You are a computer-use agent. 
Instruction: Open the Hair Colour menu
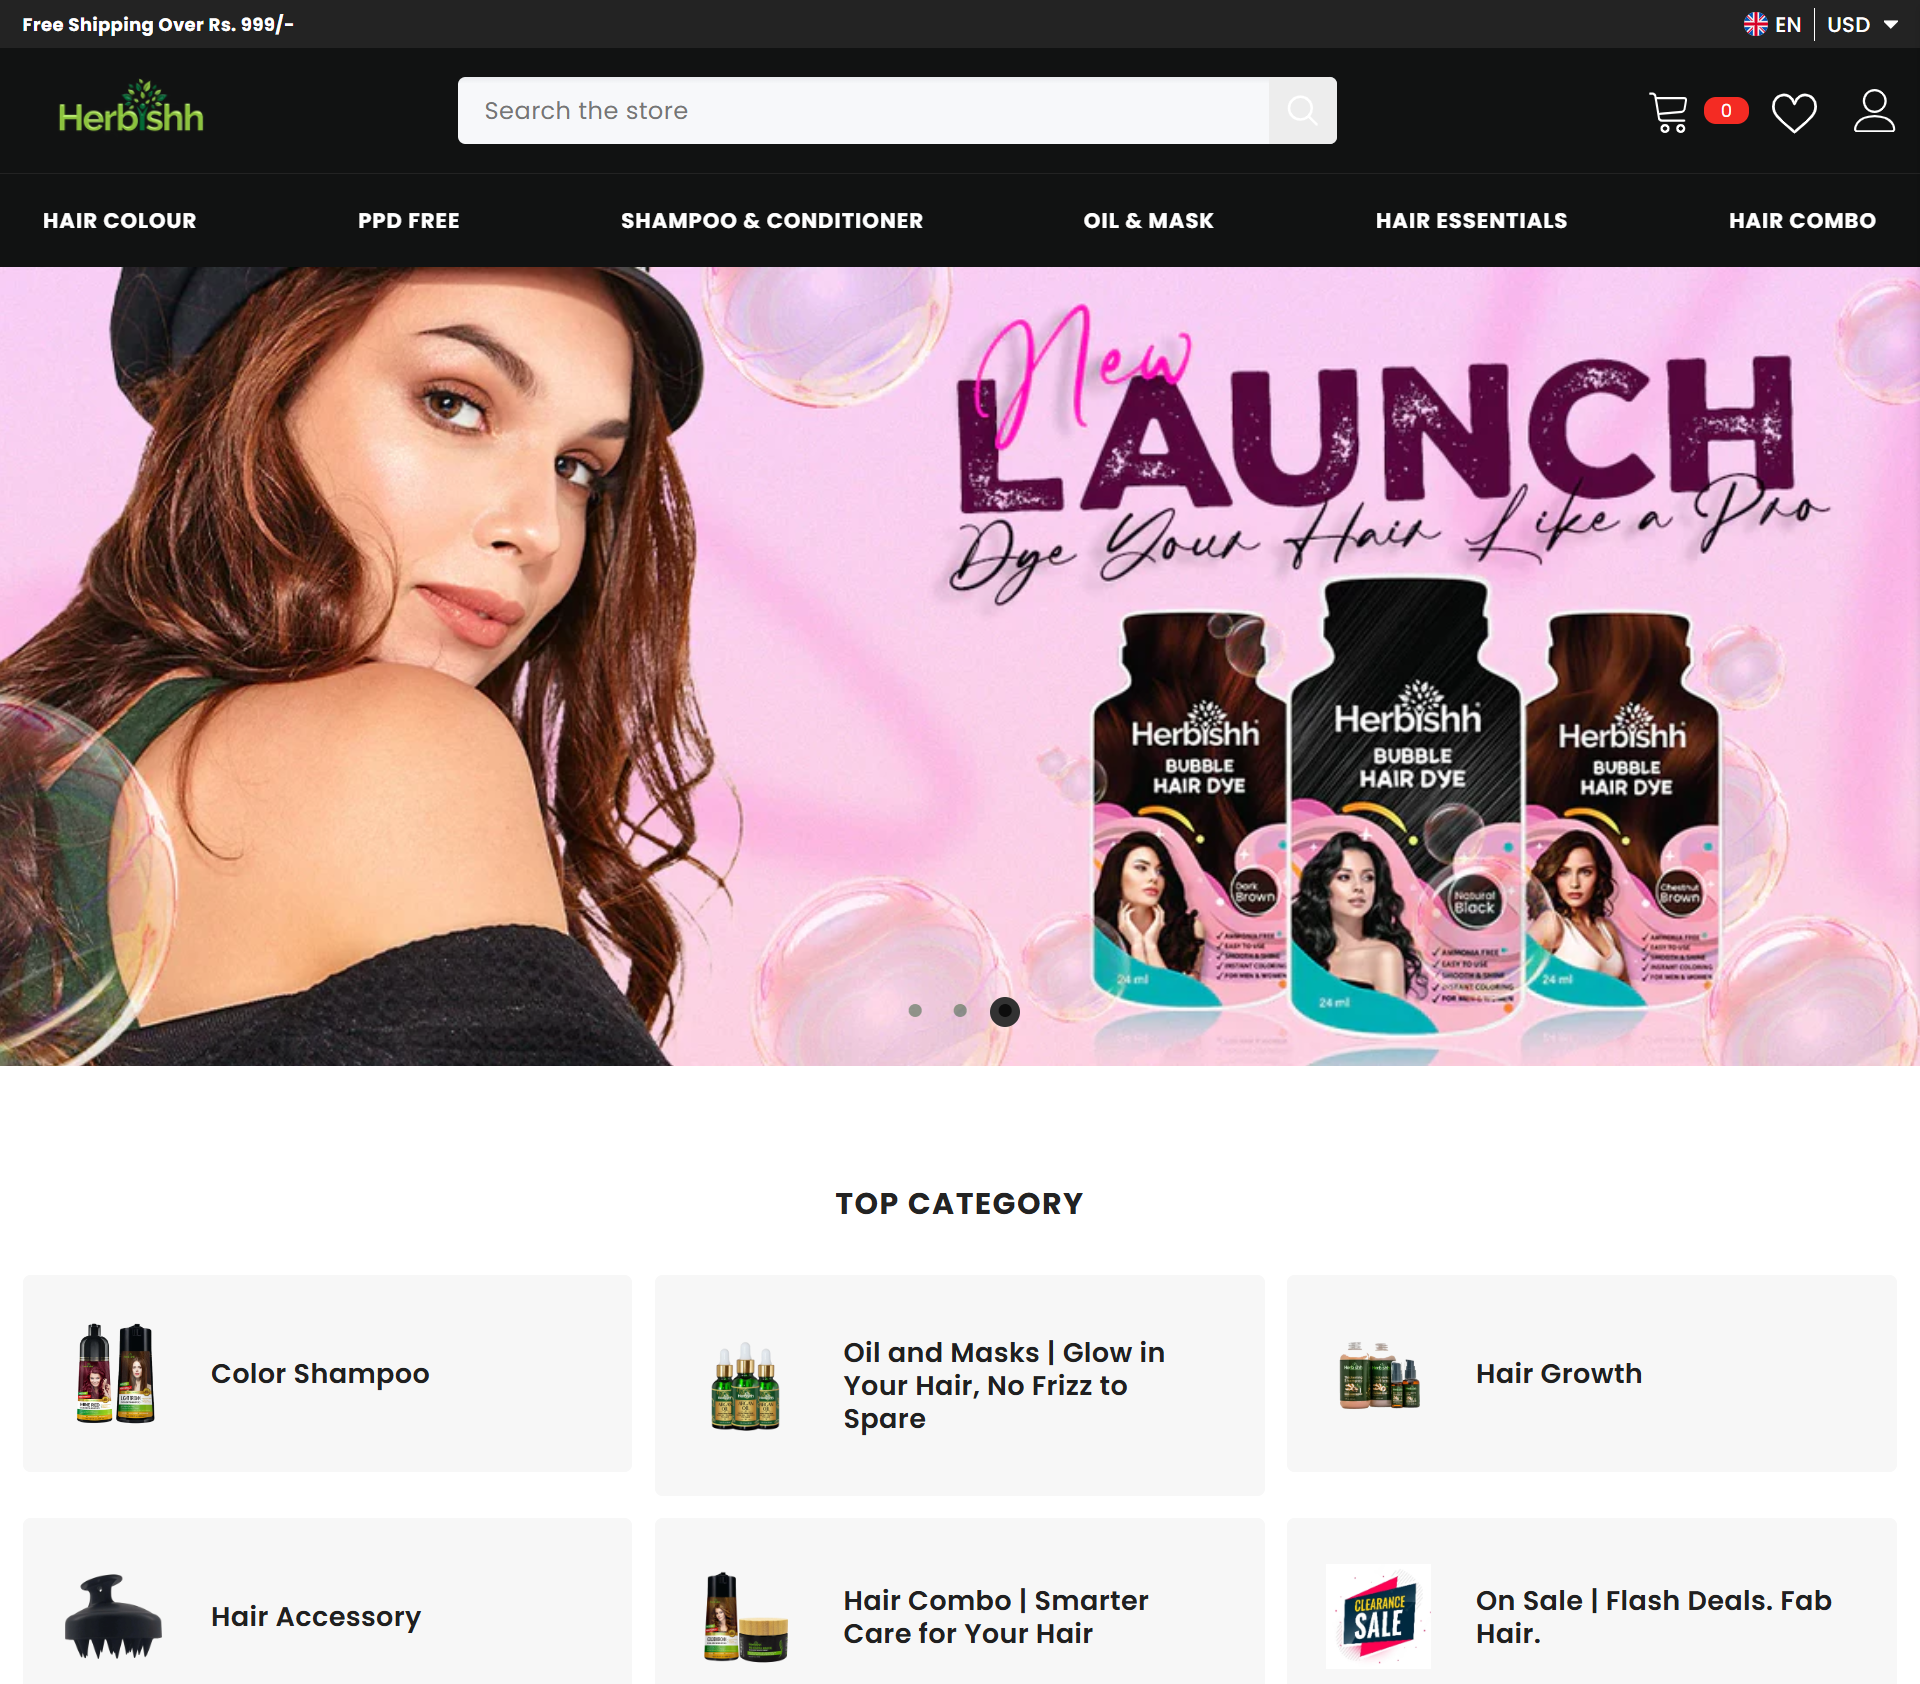pos(119,220)
